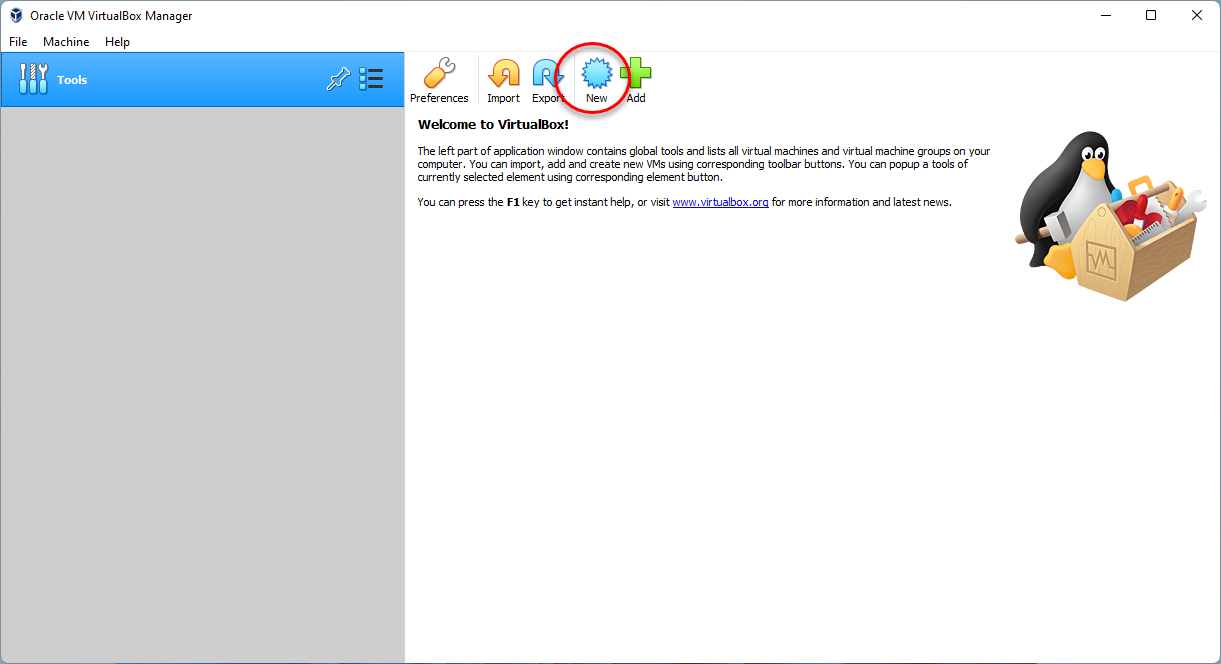The height and width of the screenshot is (664, 1221).
Task: Open the Help menu
Action: click(x=117, y=42)
